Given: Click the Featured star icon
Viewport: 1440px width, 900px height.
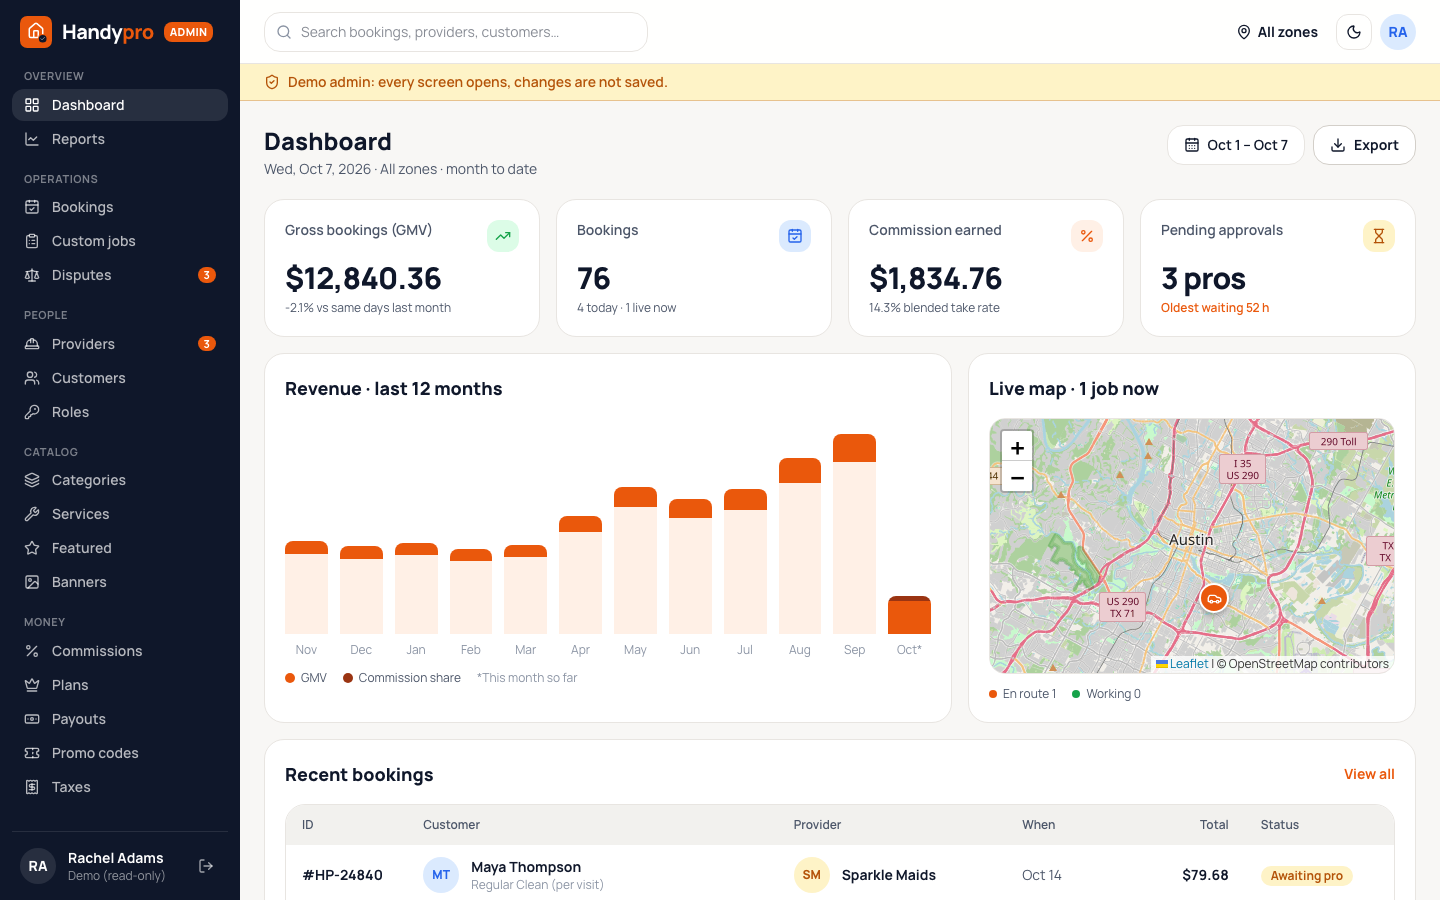Looking at the screenshot, I should click(32, 548).
